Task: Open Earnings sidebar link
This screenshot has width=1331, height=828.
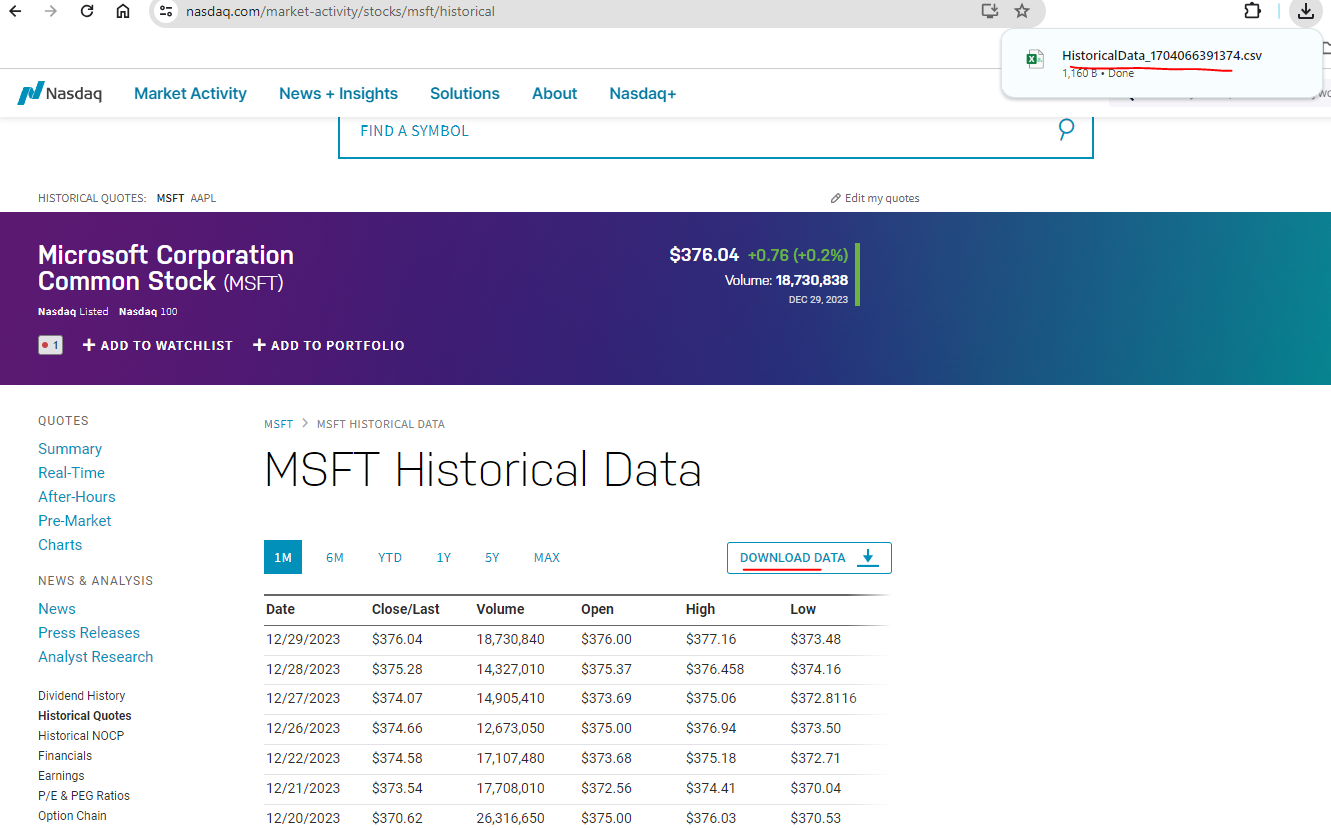Action: pyautogui.click(x=61, y=776)
